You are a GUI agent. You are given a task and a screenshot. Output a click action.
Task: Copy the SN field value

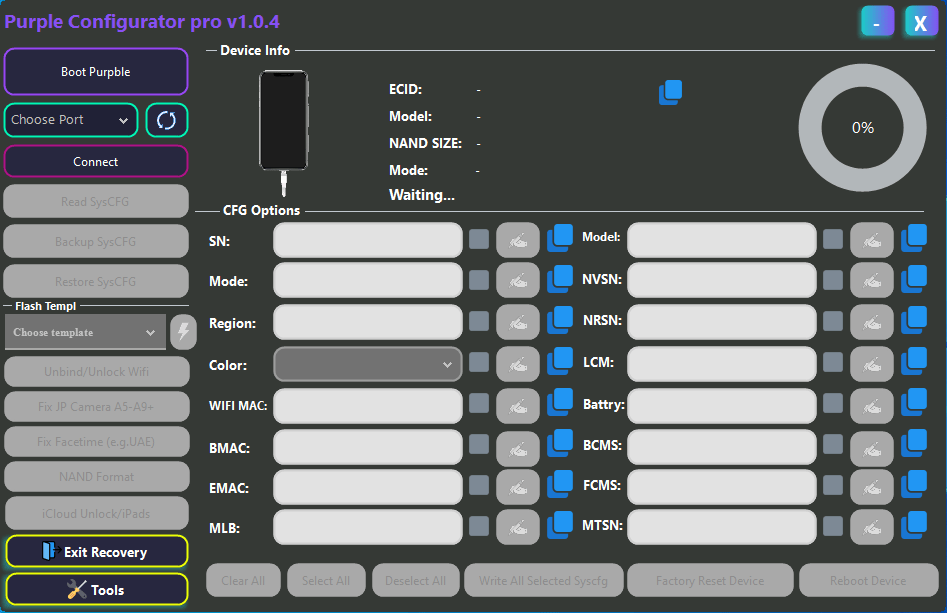click(560, 239)
